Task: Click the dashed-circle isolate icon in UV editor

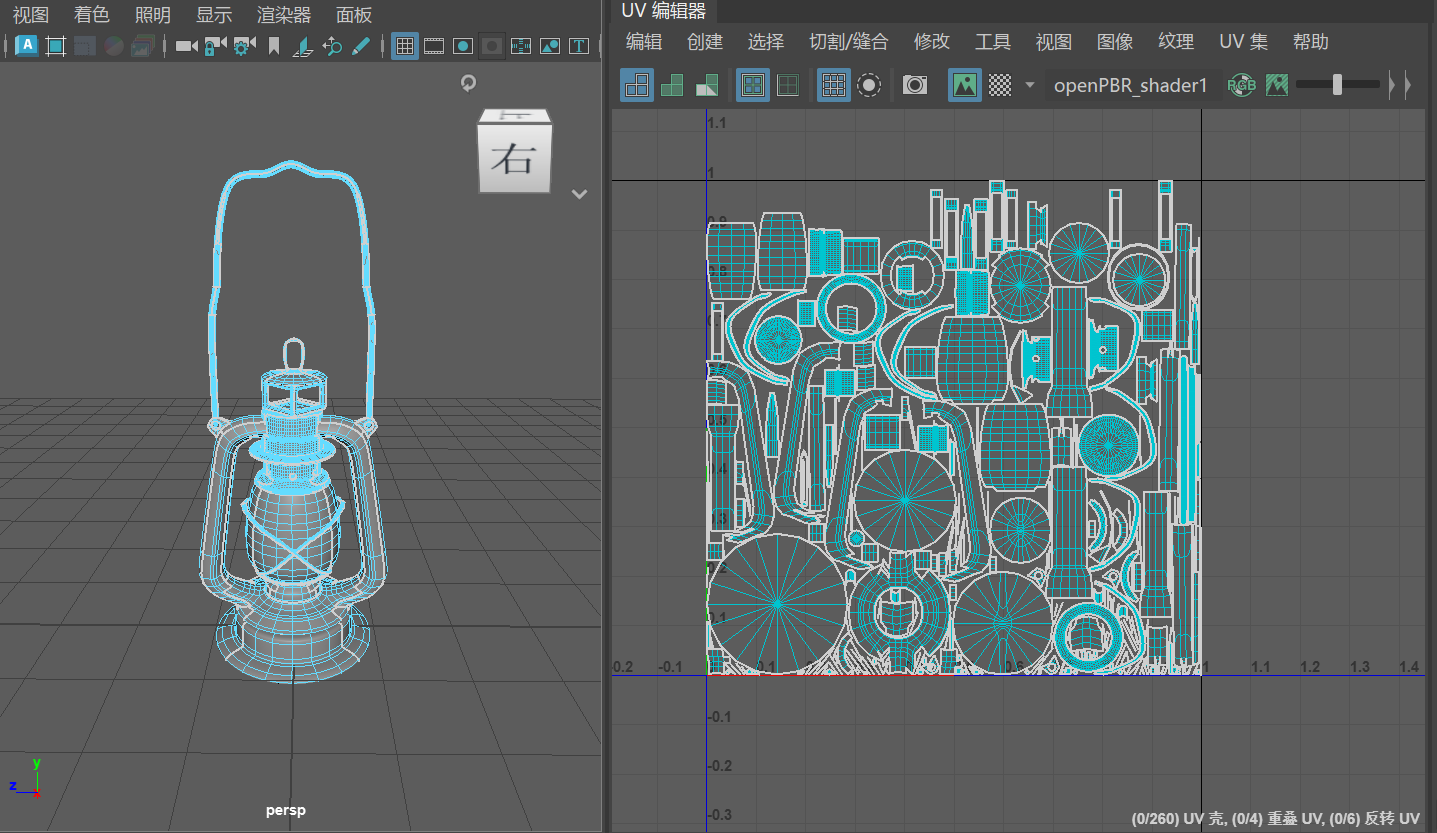Action: coord(869,85)
